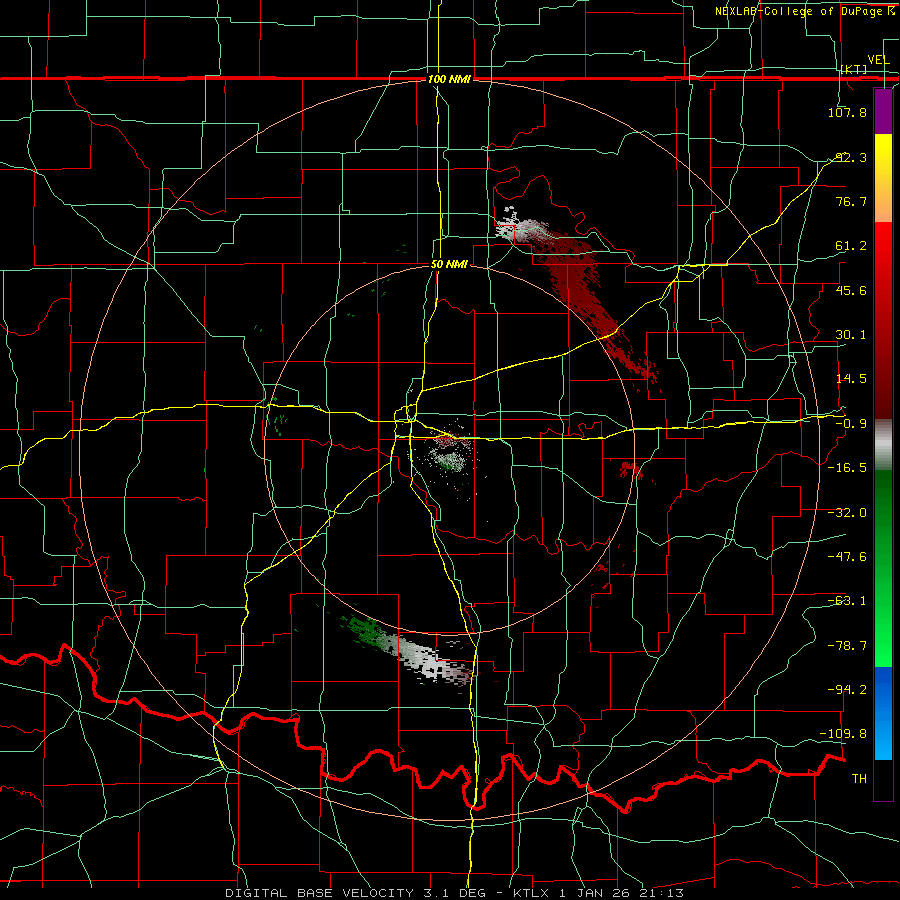Image resolution: width=900 pixels, height=900 pixels.
Task: Click the -109.8 legend value
Action: pyautogui.click(x=844, y=734)
